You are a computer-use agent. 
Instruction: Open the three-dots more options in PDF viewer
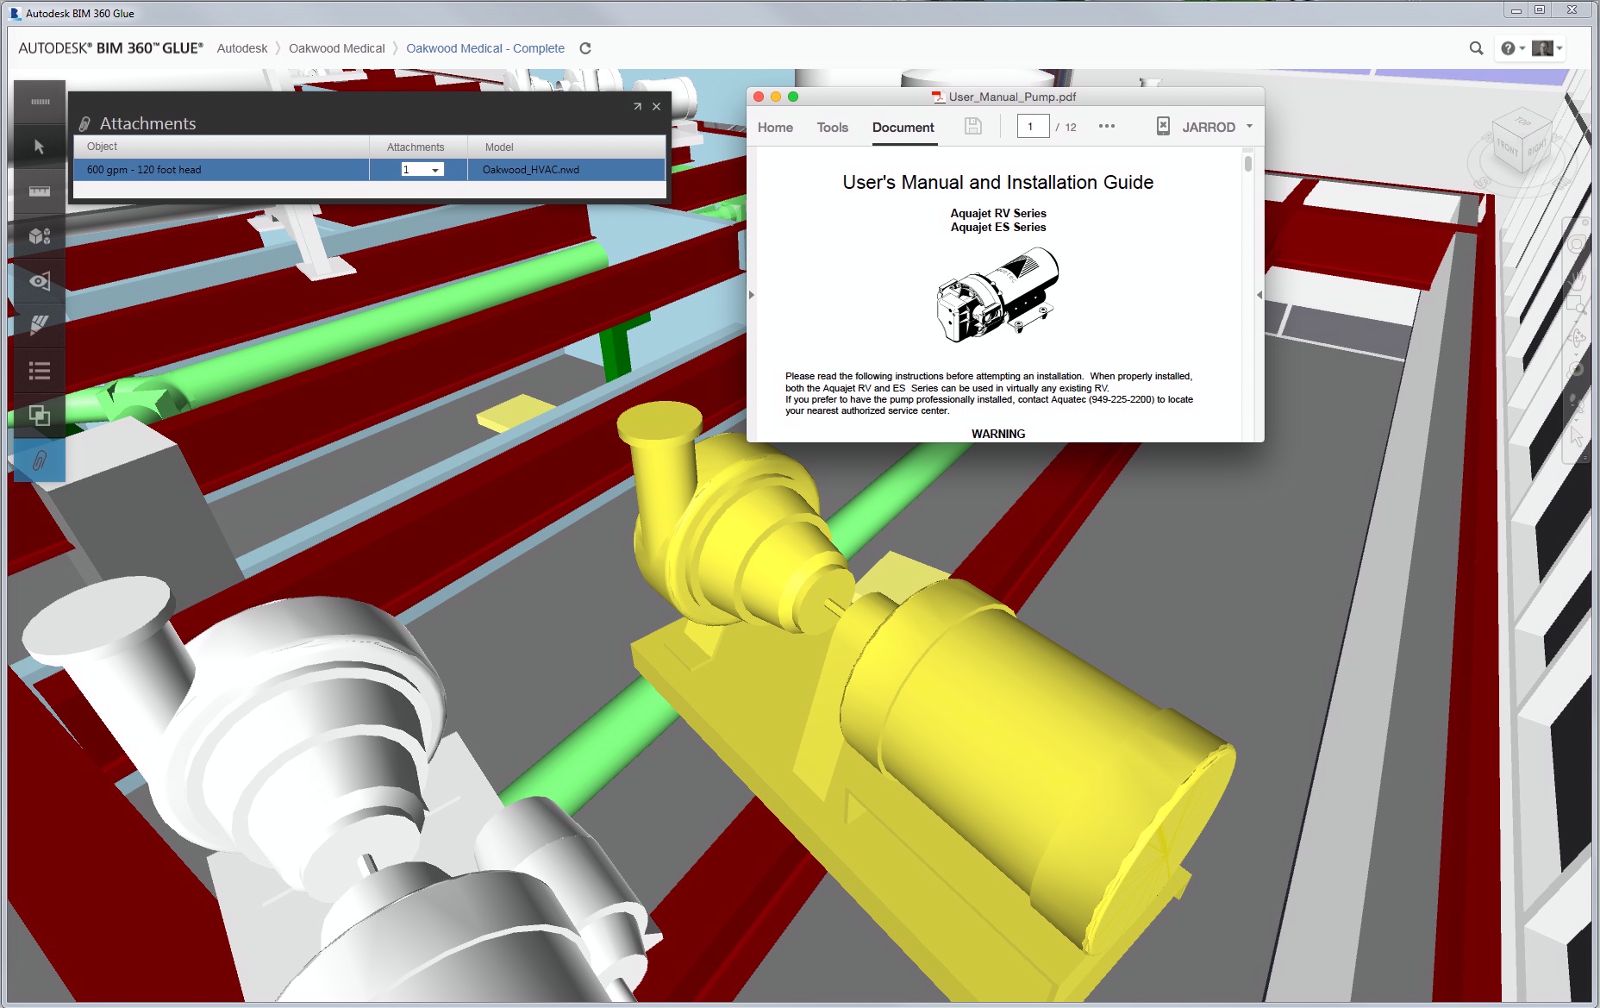click(1106, 126)
